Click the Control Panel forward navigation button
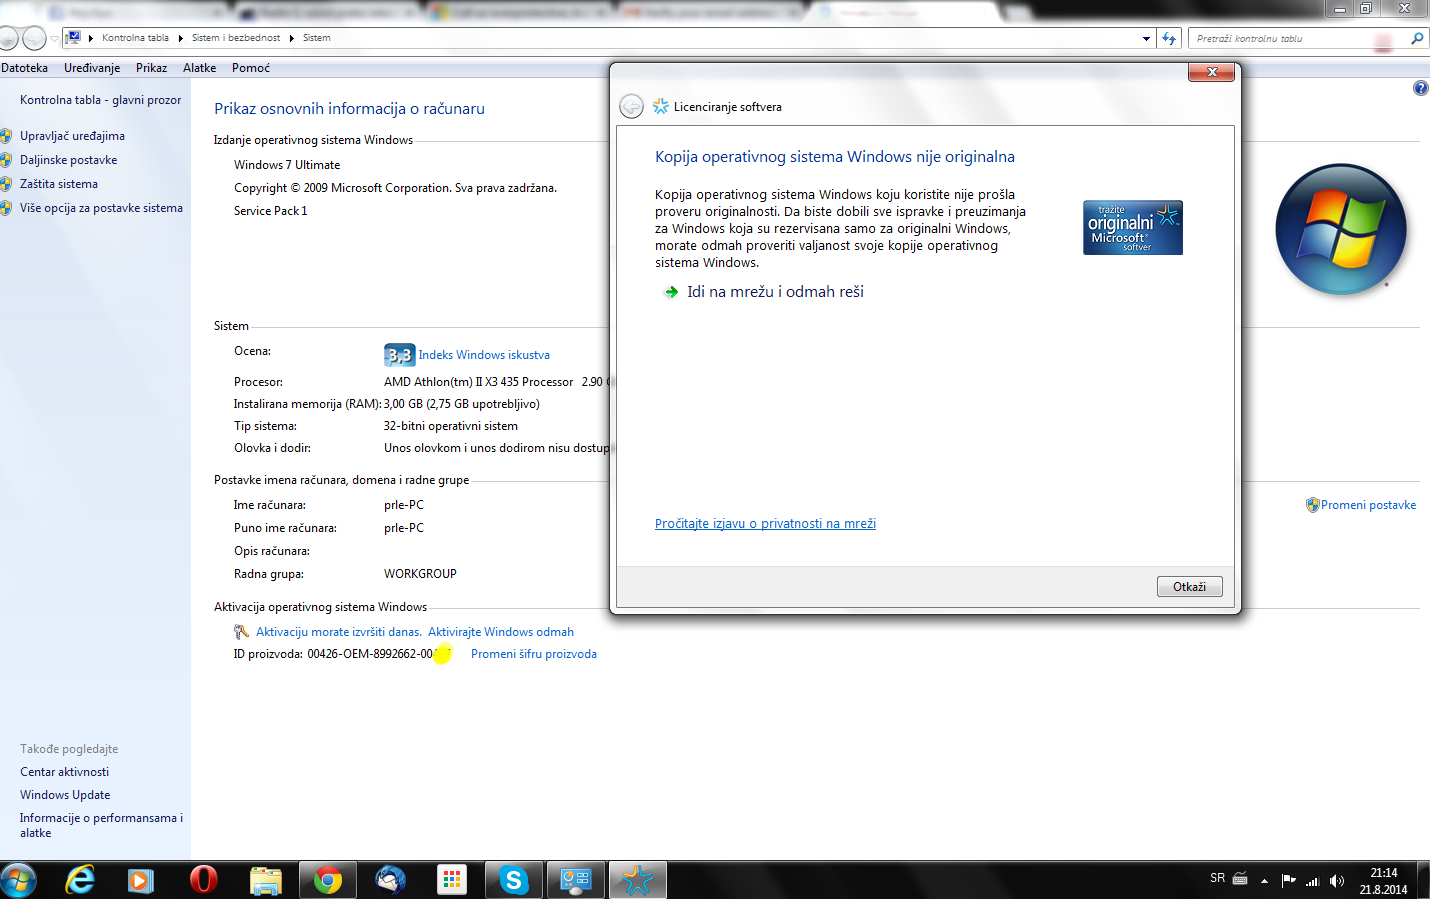This screenshot has height=899, width=1430. (x=34, y=38)
